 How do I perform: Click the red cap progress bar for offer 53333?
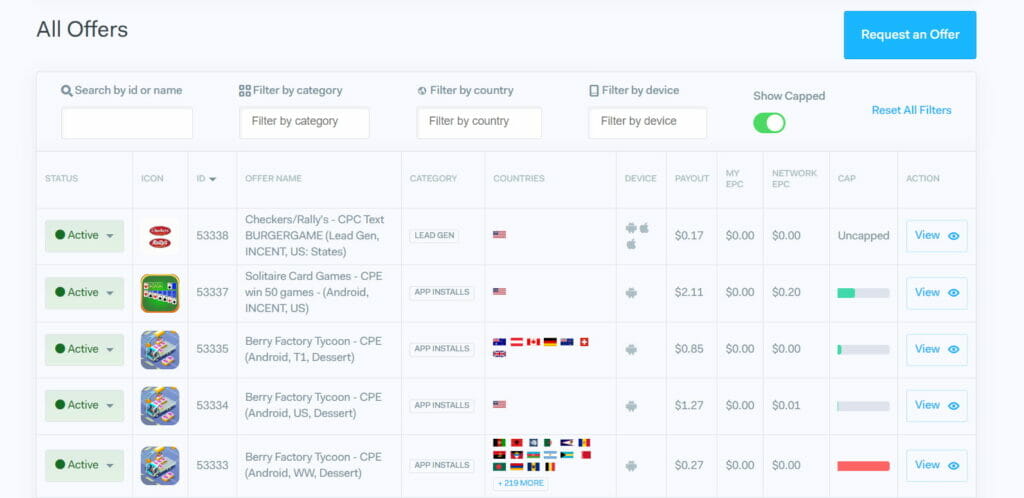pyautogui.click(x=863, y=466)
